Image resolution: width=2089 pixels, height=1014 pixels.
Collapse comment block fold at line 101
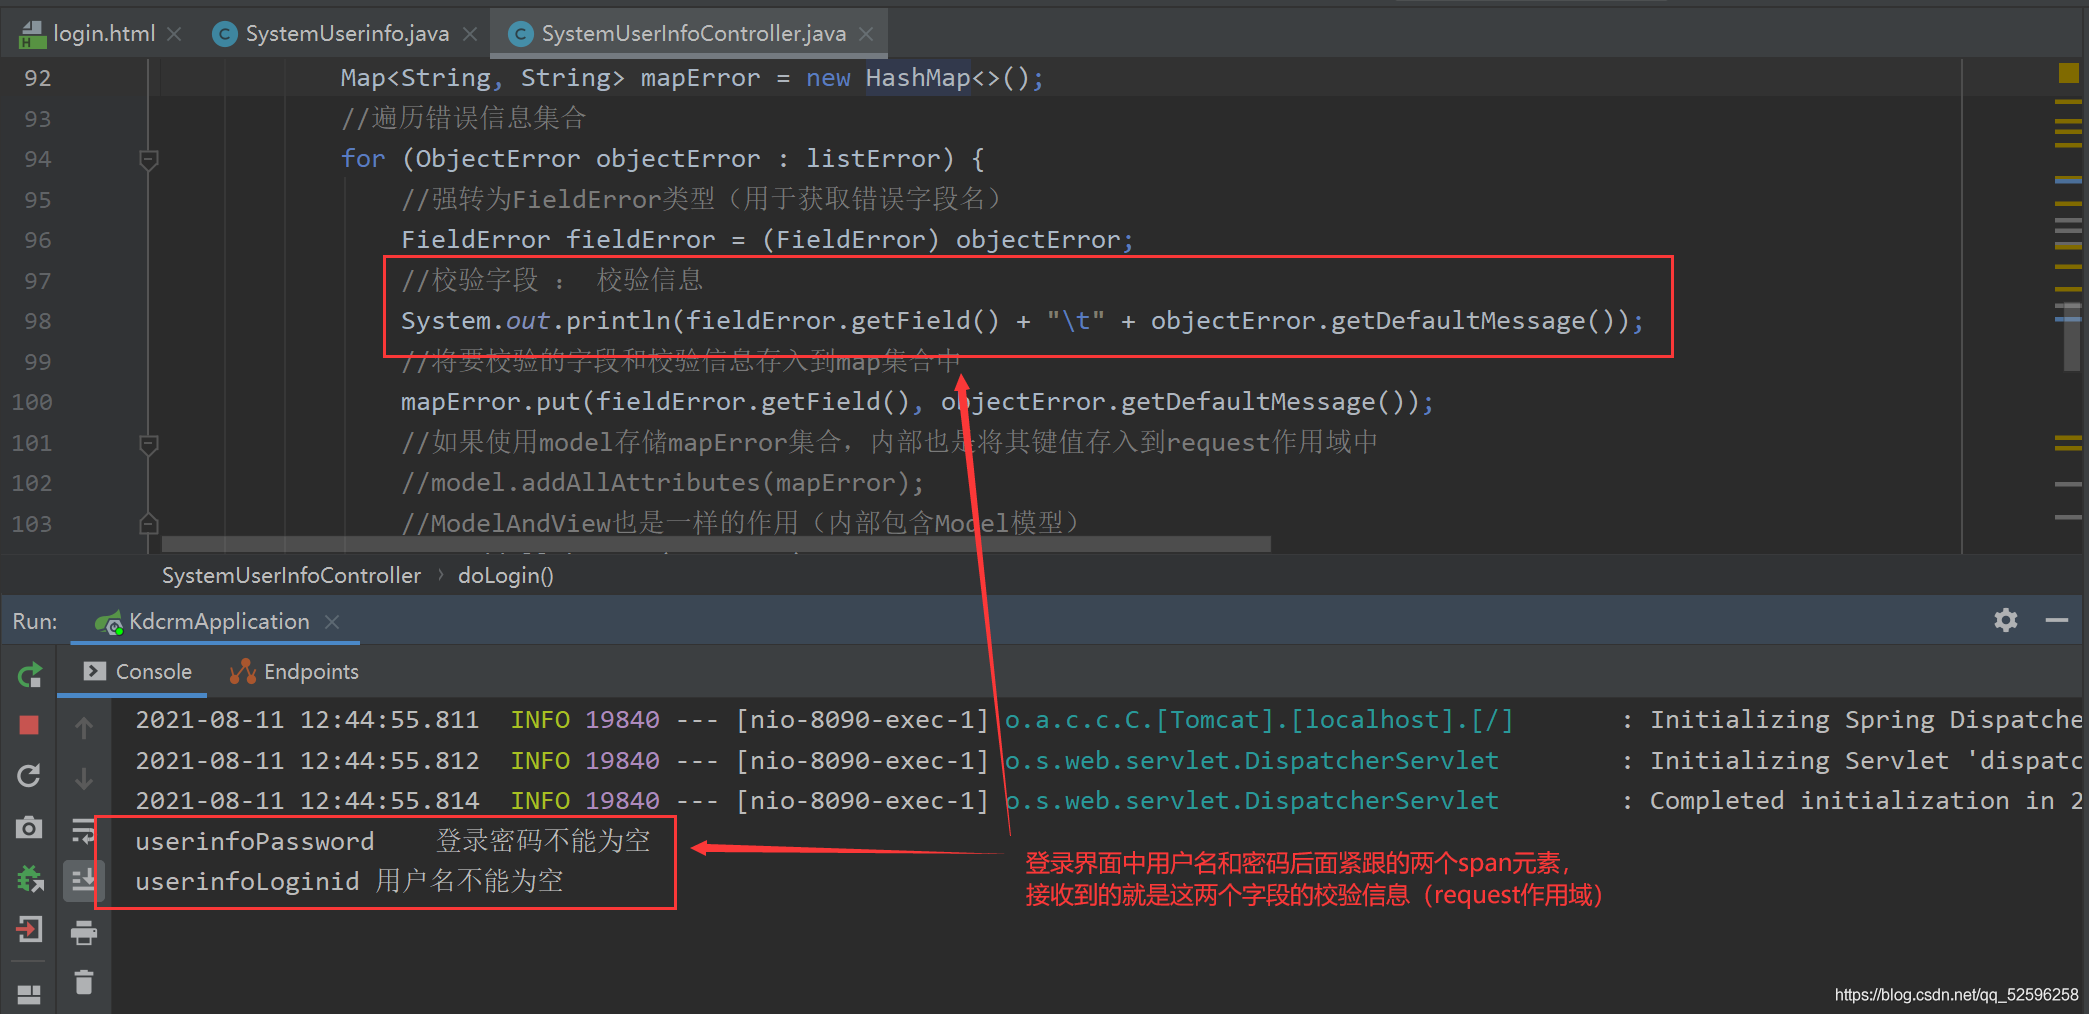[149, 444]
